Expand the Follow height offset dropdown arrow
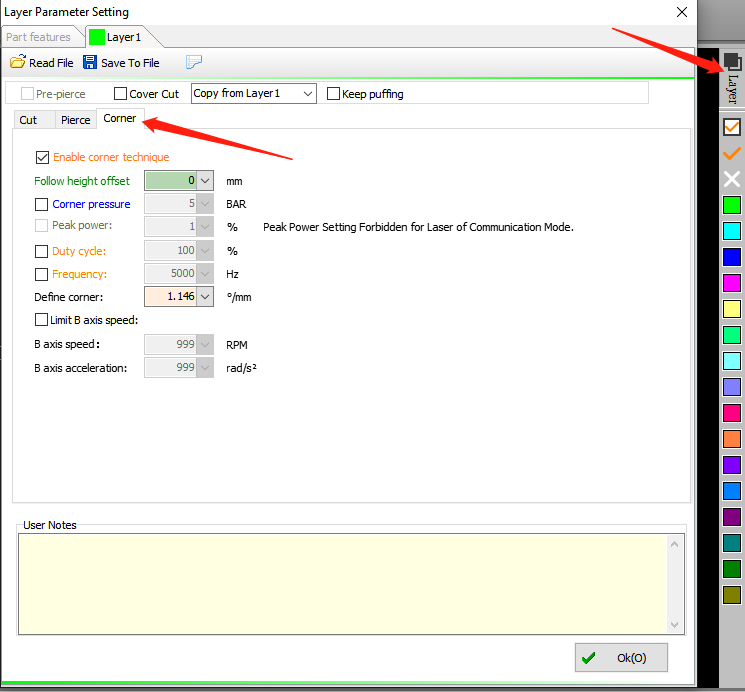This screenshot has width=745, height=692. [205, 181]
